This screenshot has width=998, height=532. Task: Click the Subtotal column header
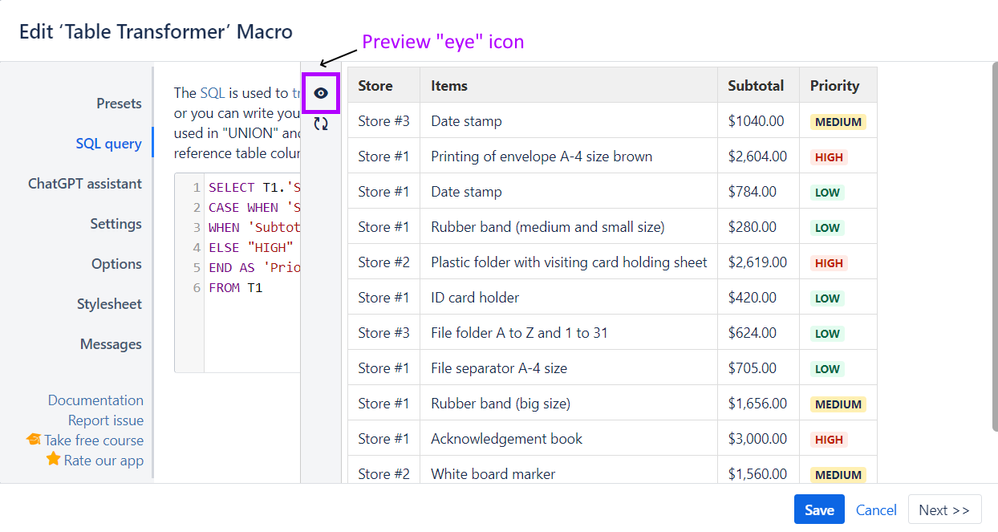click(x=756, y=86)
